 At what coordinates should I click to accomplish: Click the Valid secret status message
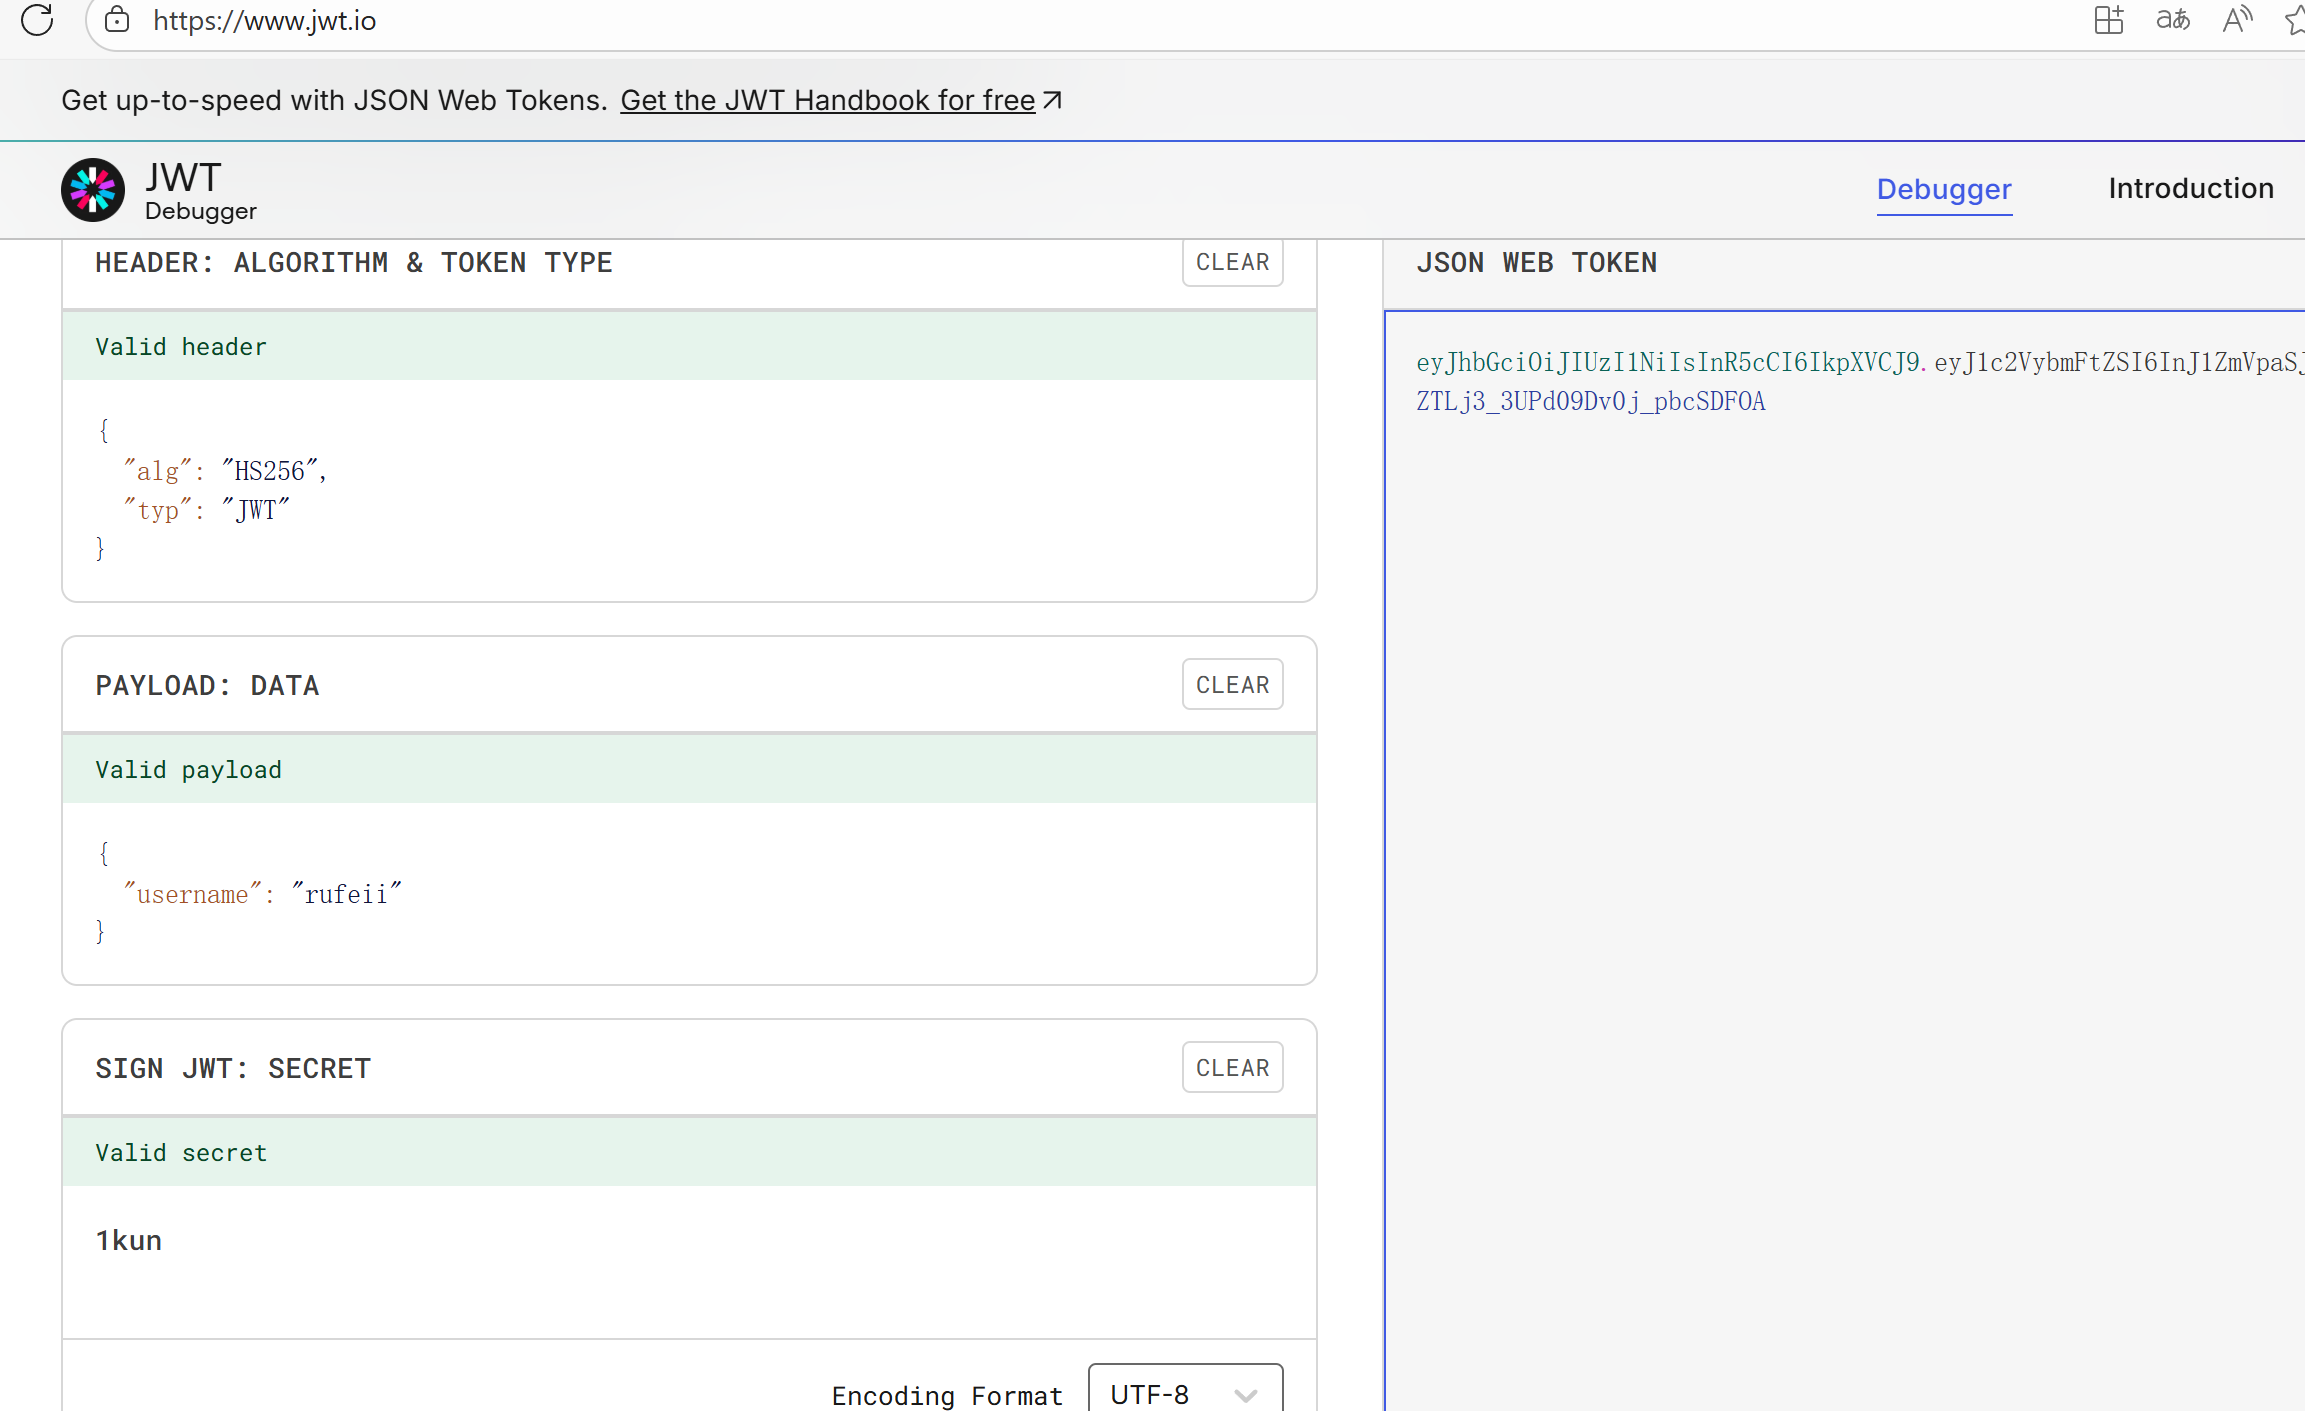click(x=181, y=1153)
